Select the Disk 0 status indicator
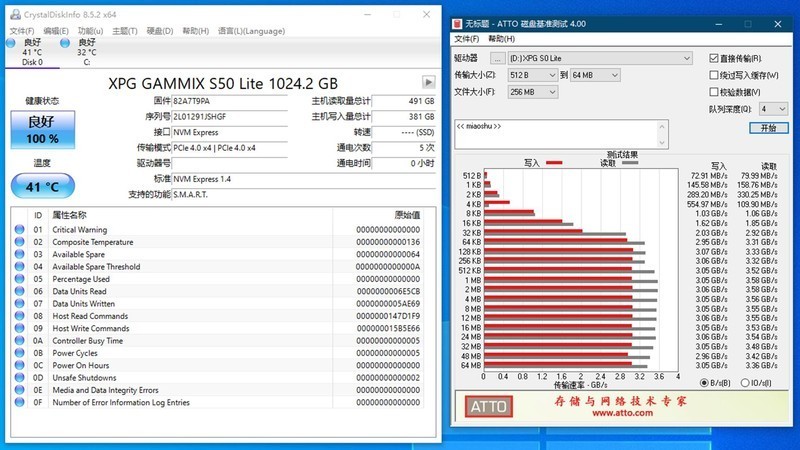This screenshot has width=800, height=450. (x=11, y=43)
